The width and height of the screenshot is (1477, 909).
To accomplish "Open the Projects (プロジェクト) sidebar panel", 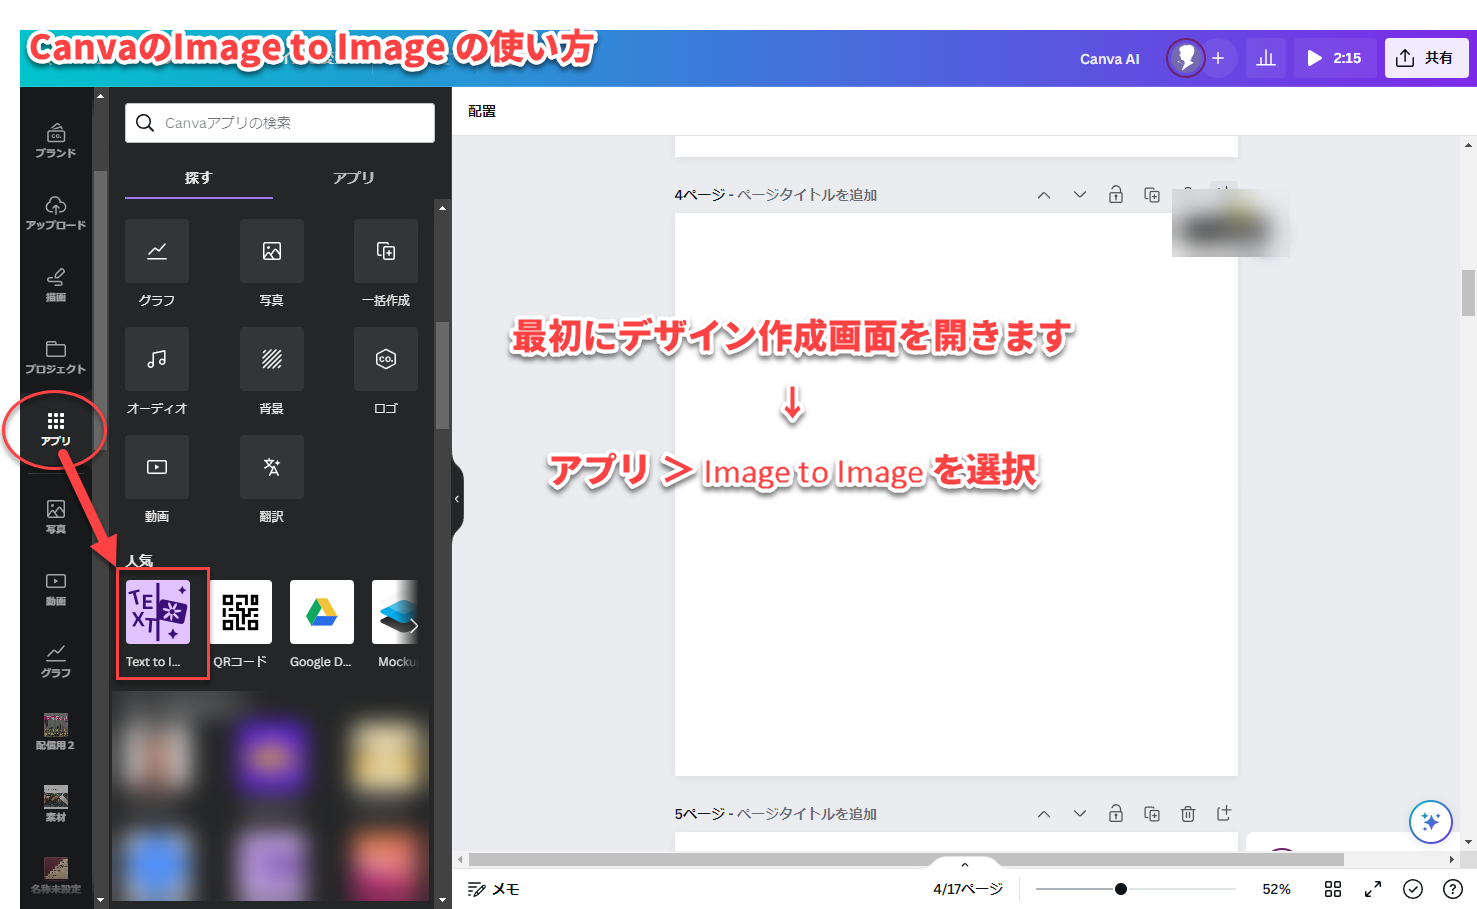I will pyautogui.click(x=56, y=356).
